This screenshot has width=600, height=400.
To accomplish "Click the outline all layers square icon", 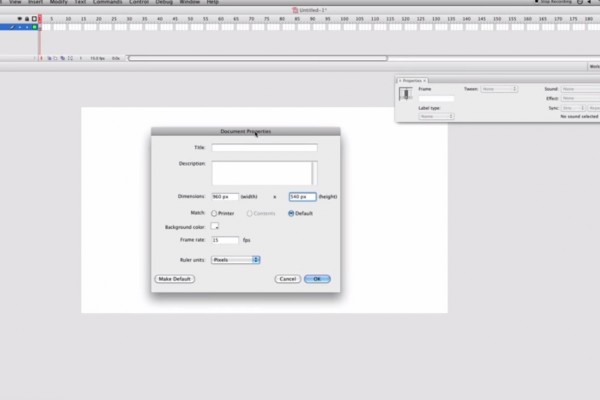I will pyautogui.click(x=34, y=18).
